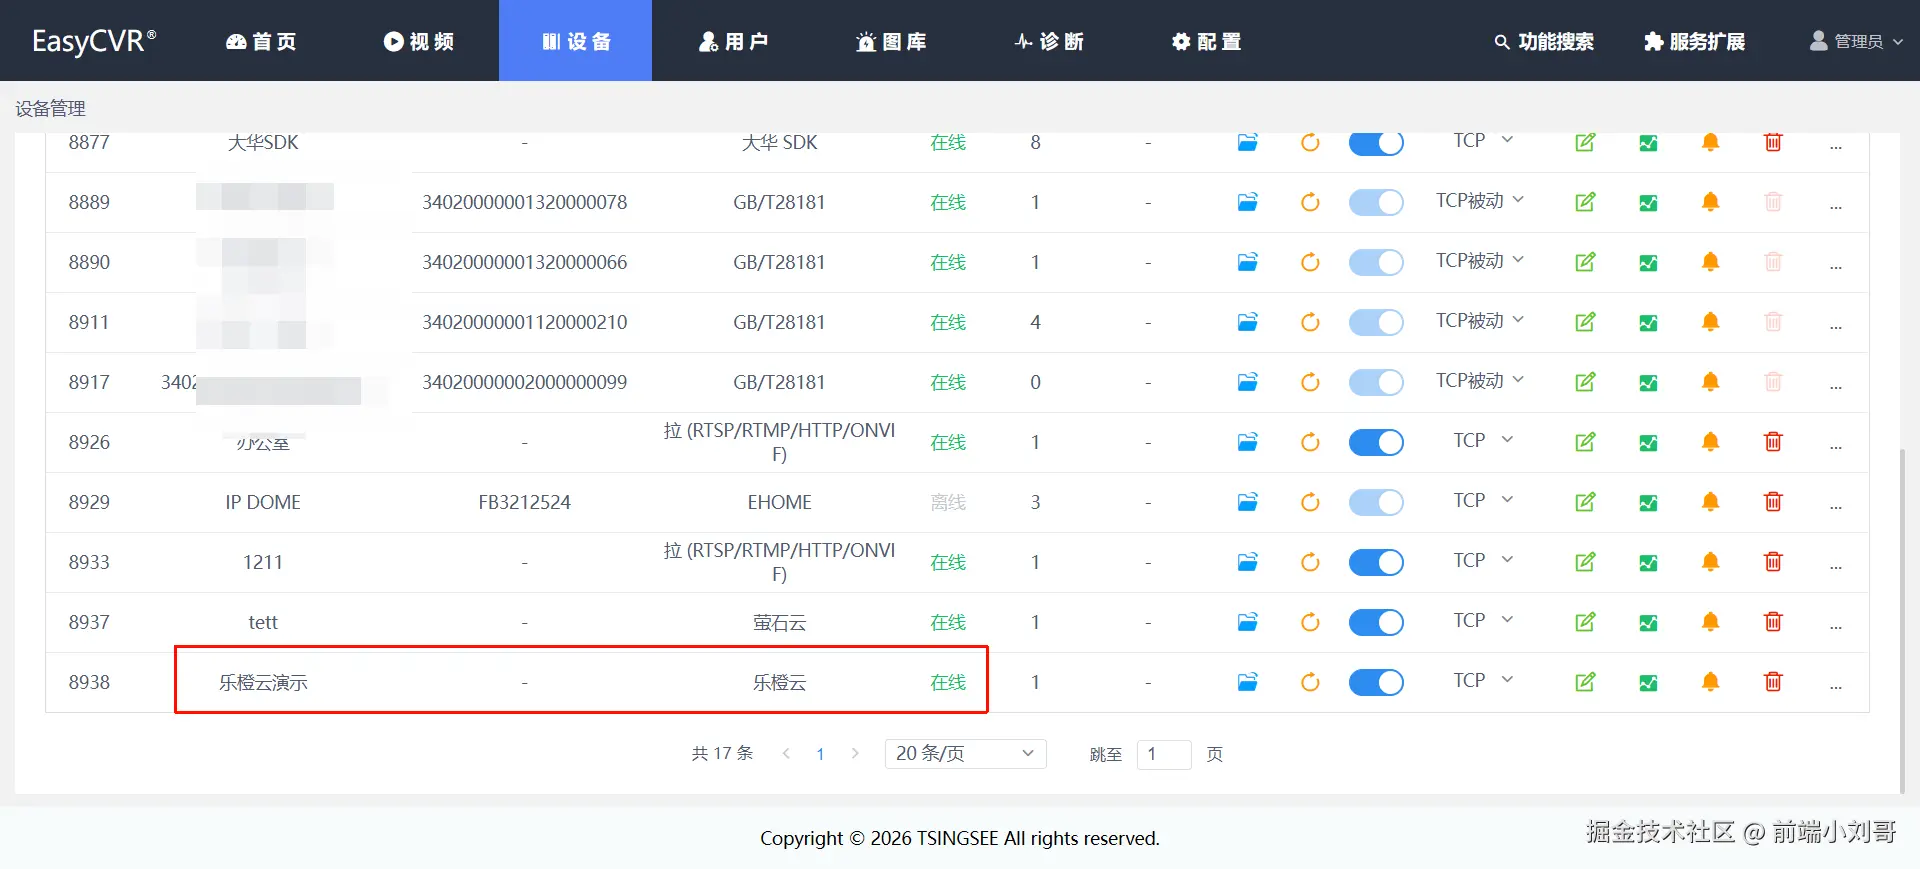
Task: Open TCP被动 dropdown for device 8889
Action: click(1480, 201)
